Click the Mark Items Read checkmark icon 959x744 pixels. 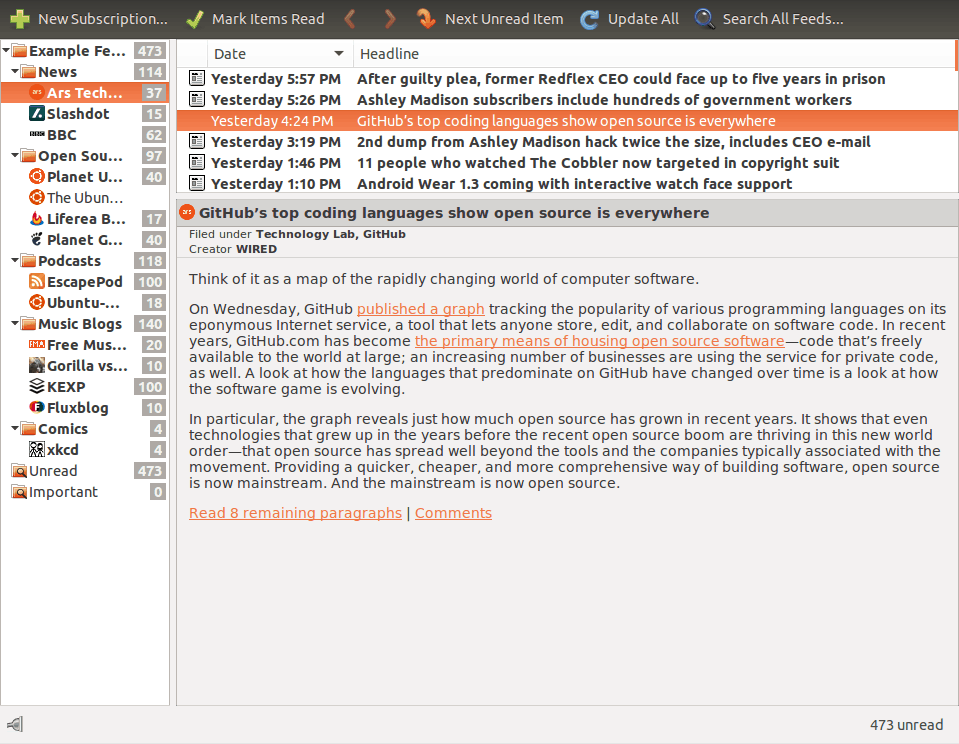(x=194, y=19)
